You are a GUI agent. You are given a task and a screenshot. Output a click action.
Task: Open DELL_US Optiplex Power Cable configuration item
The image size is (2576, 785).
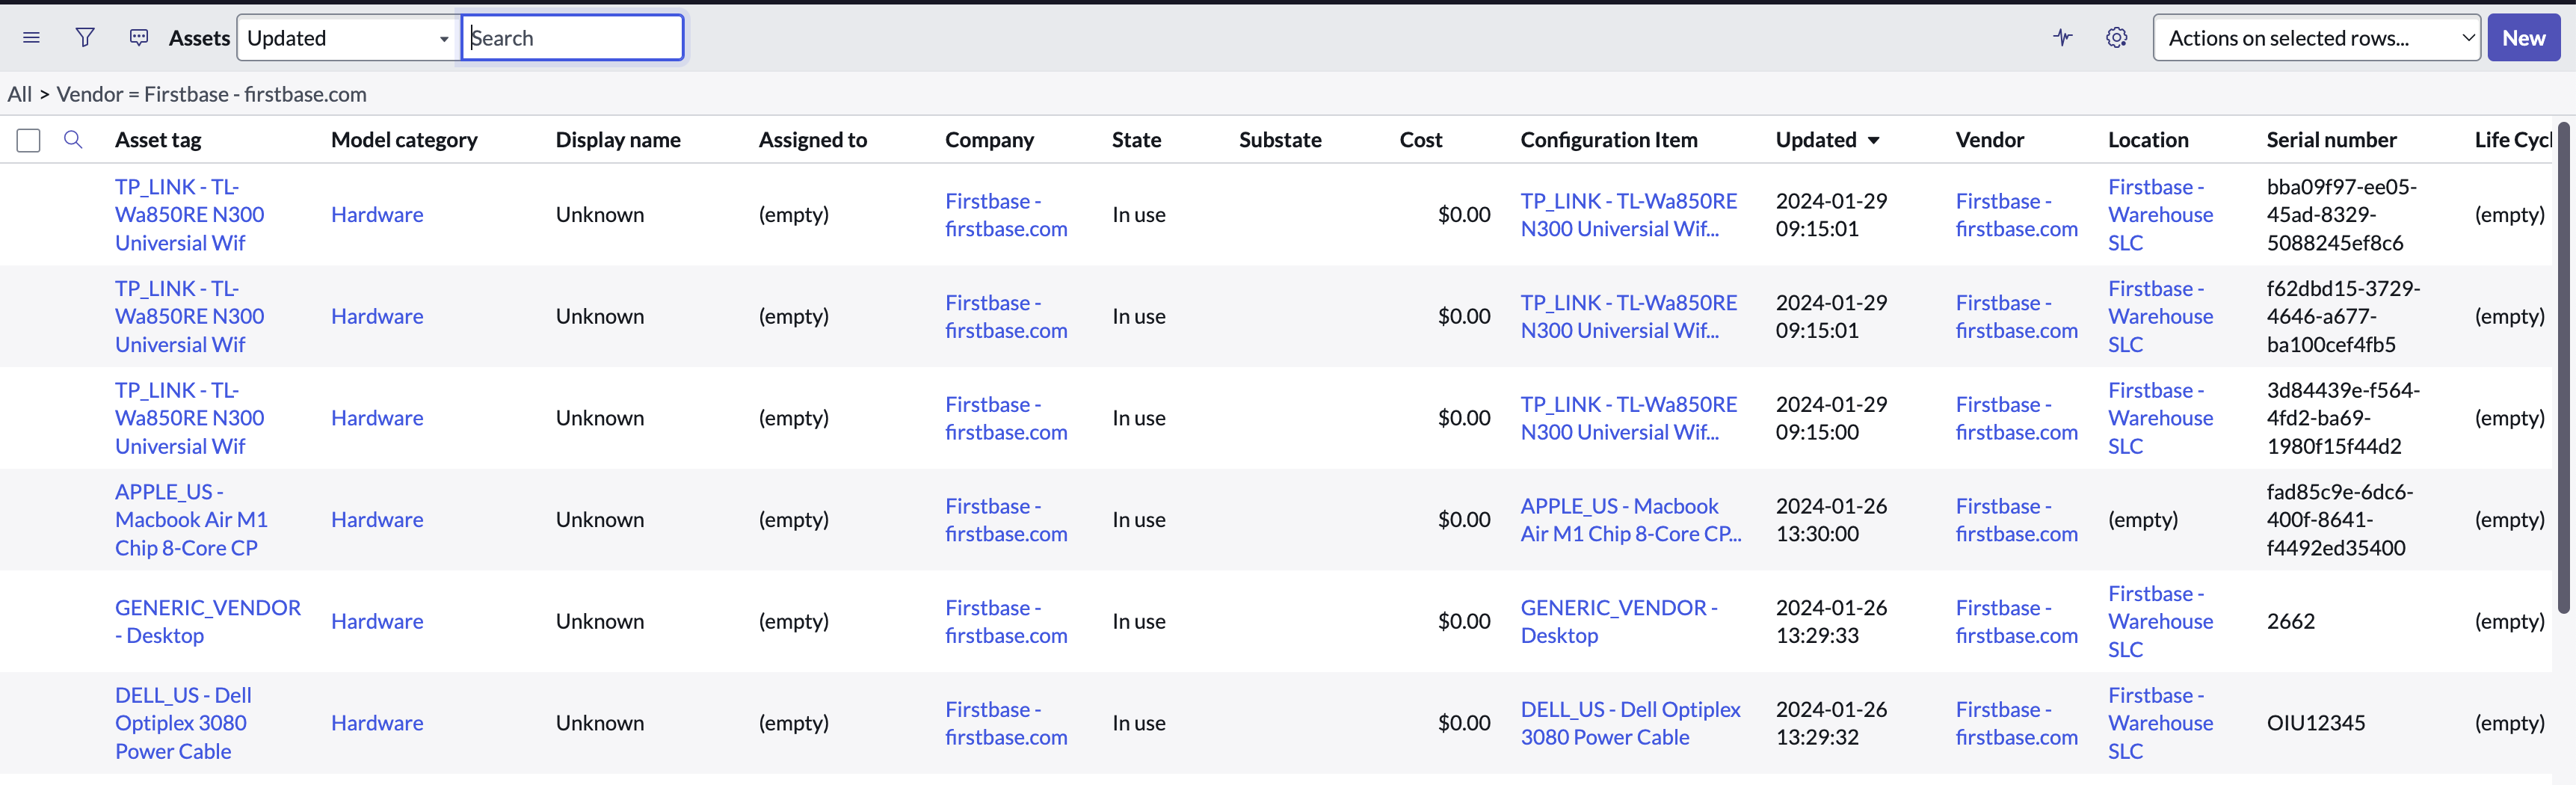click(1630, 723)
